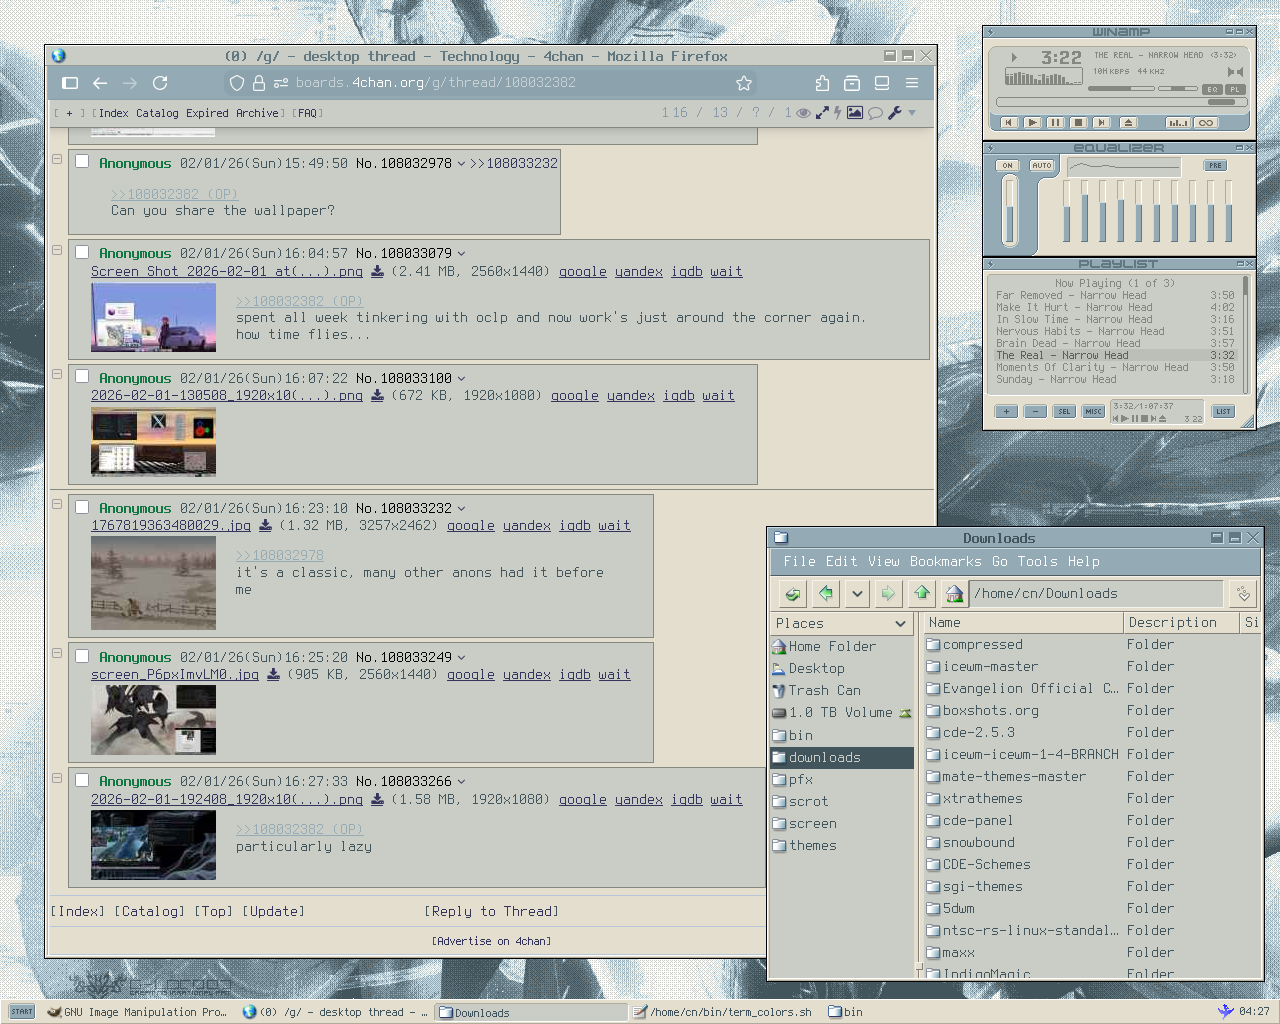The image size is (1280, 1024).
Task: Open the View menu in Downloads window
Action: click(883, 562)
